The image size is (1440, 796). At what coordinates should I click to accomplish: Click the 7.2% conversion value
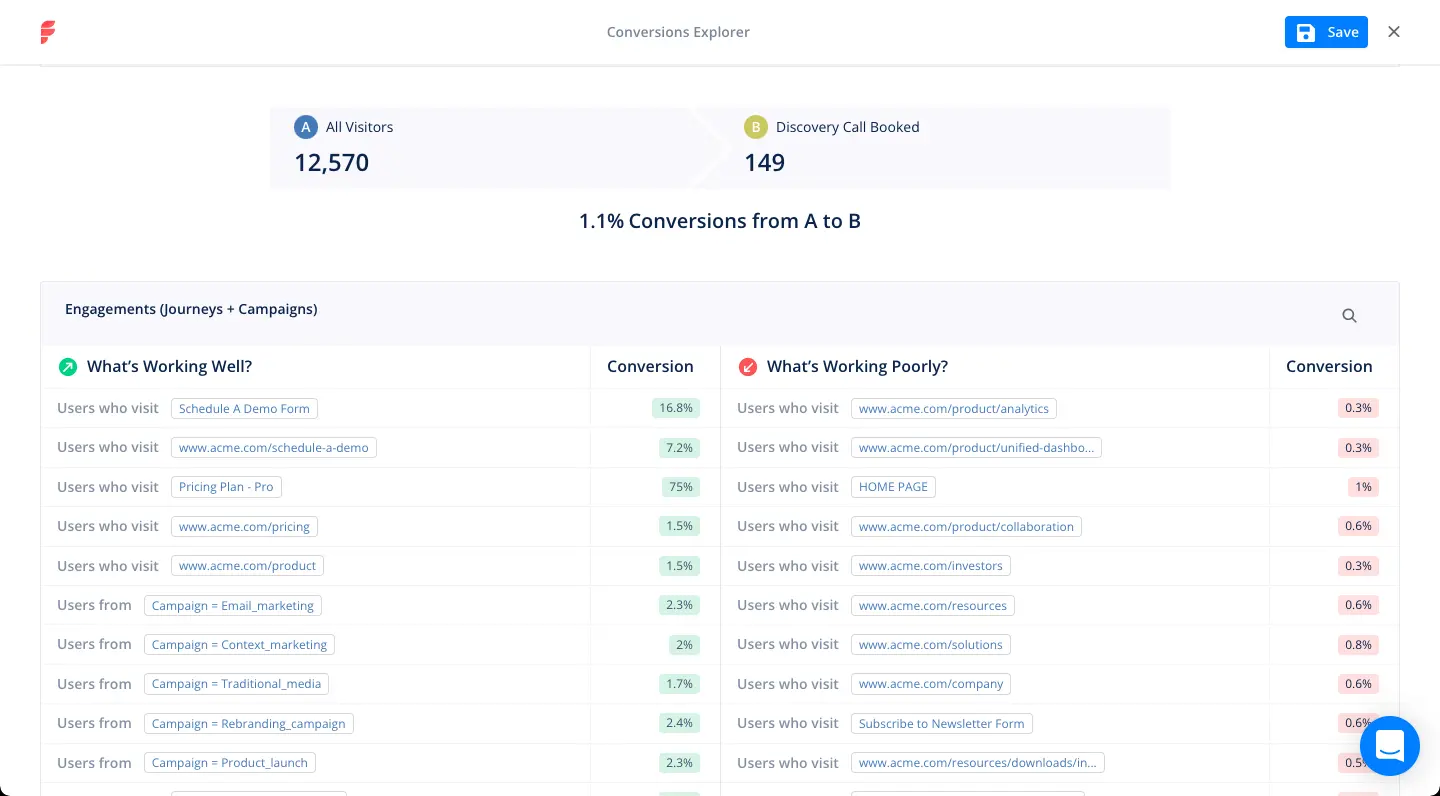(679, 448)
